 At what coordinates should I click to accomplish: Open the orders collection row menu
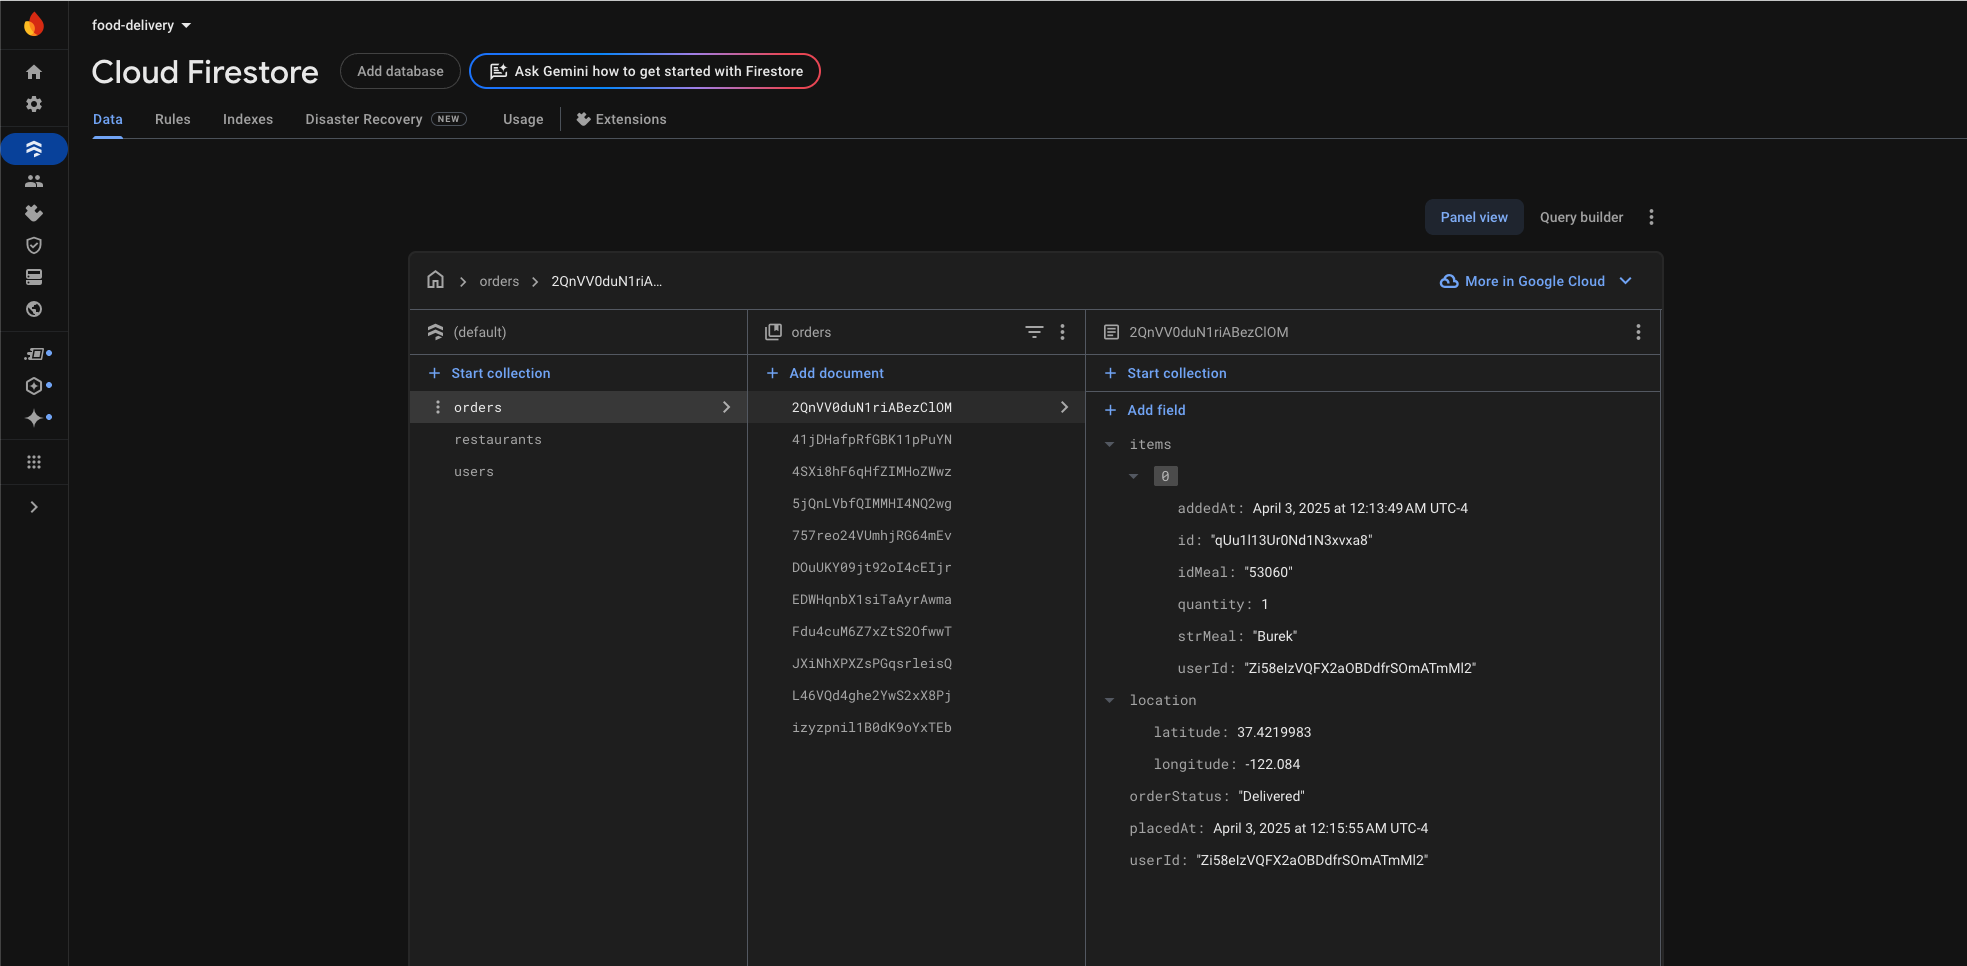point(437,407)
